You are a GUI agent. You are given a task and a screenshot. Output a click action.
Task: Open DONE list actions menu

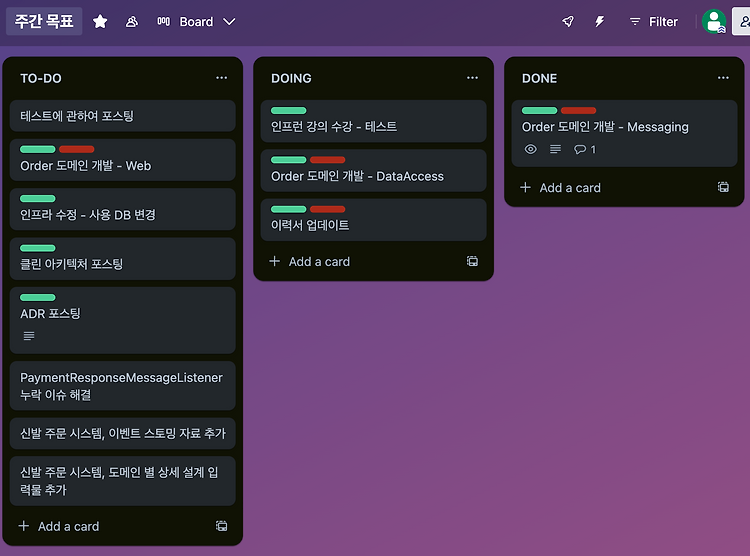(723, 78)
